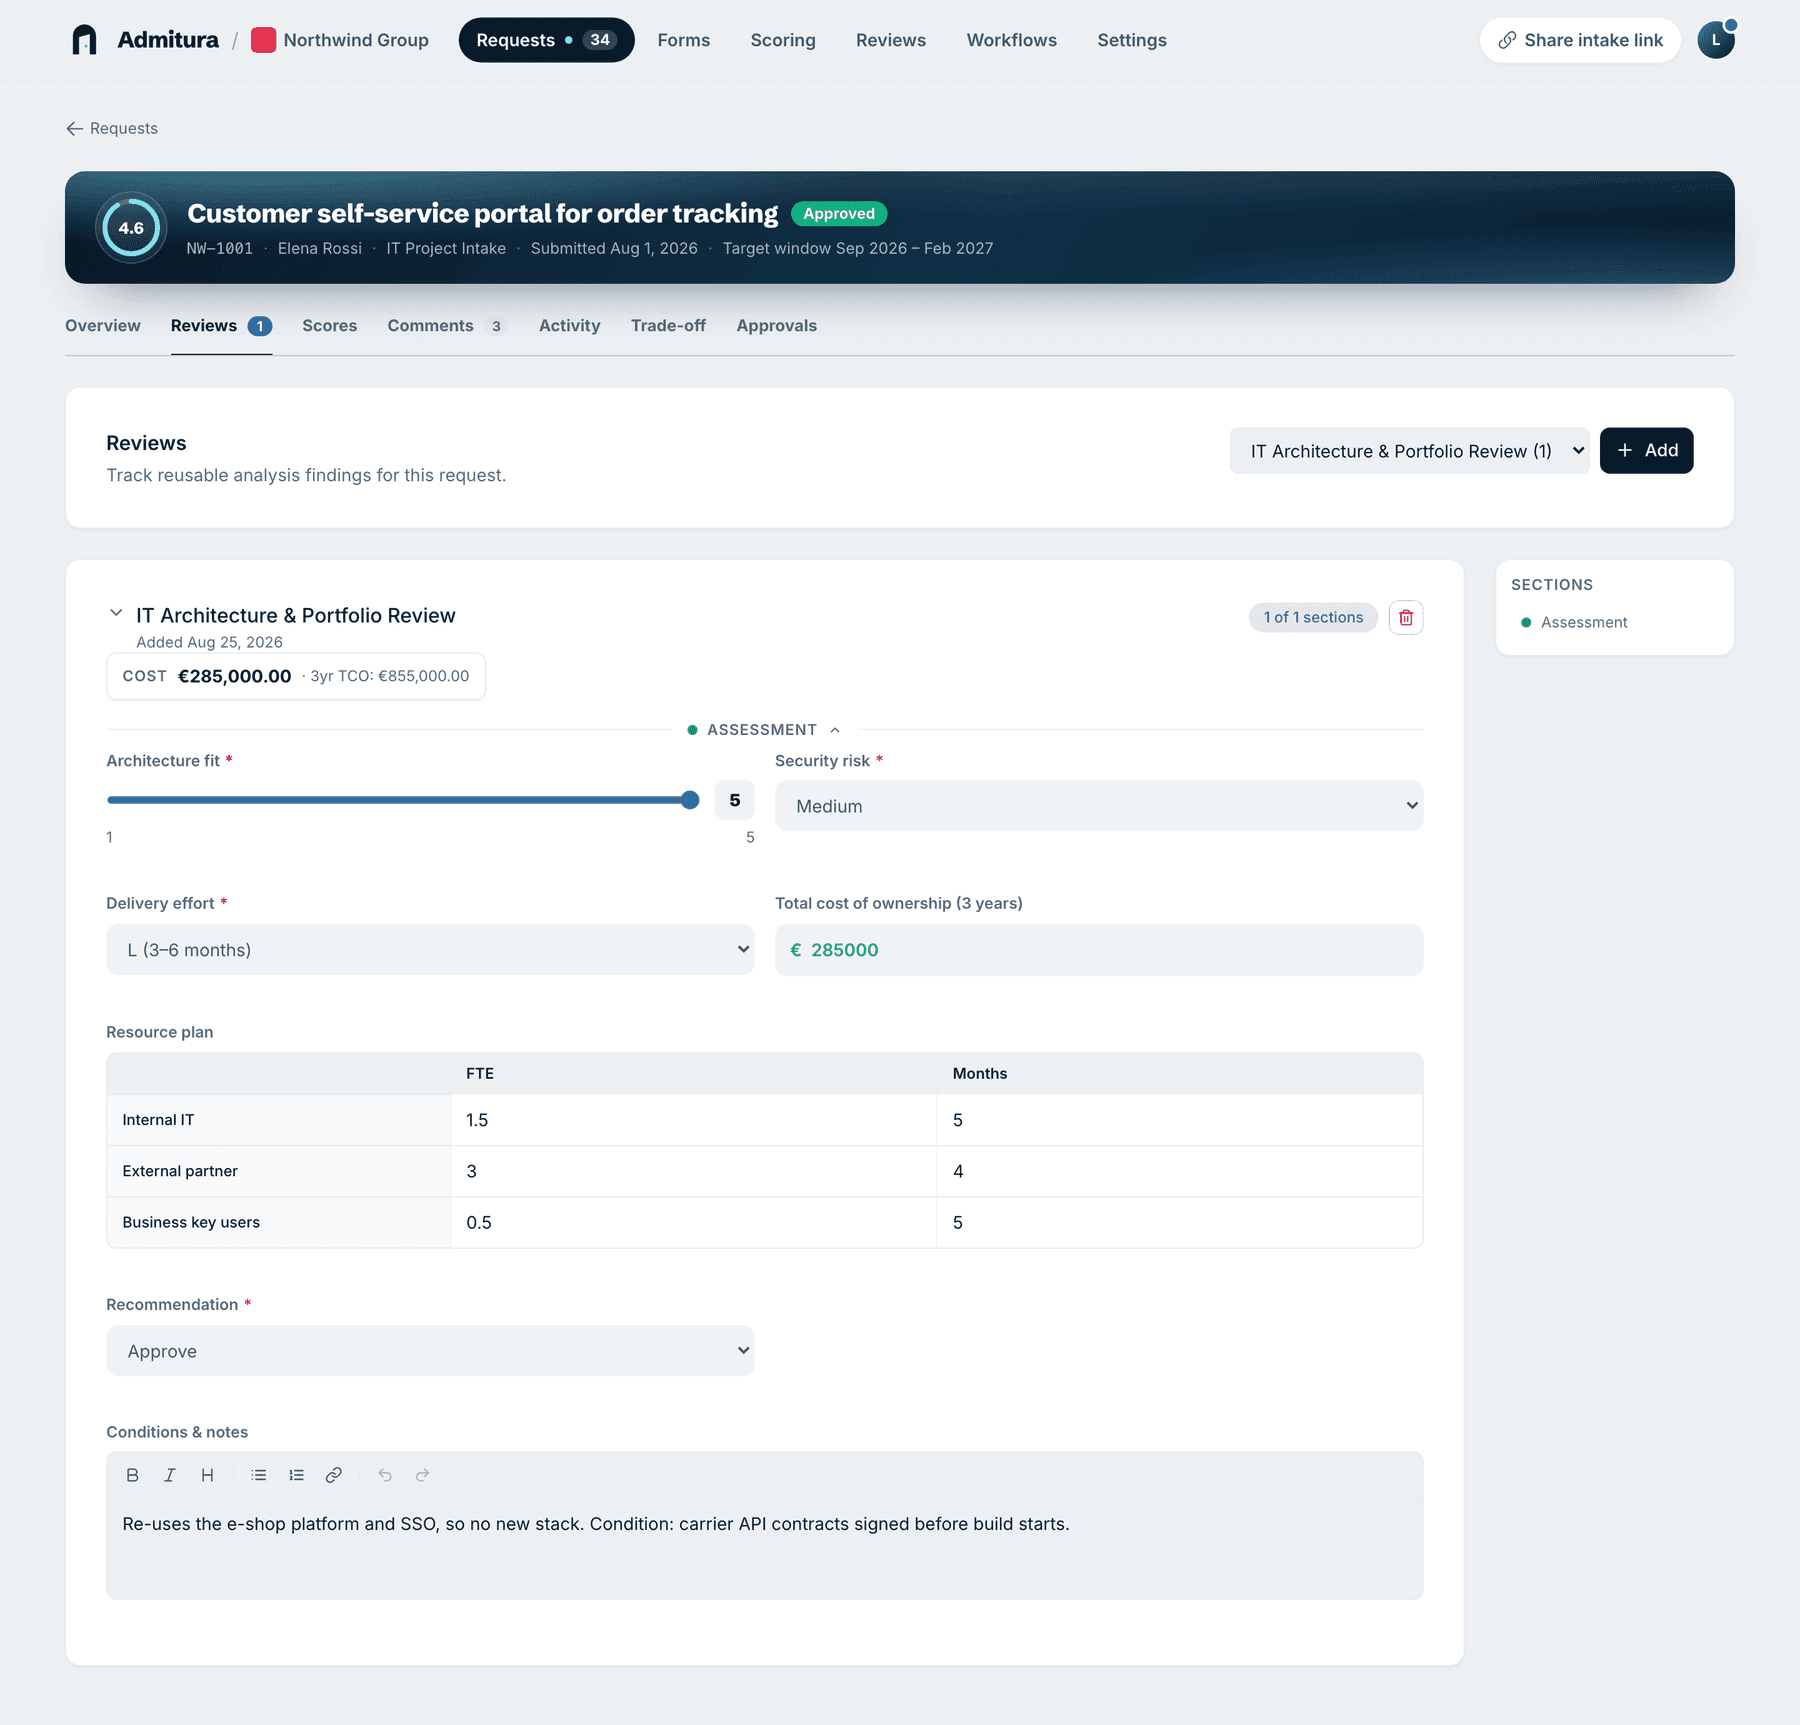1800x1725 pixels.
Task: Open Settings in top navigation
Action: point(1132,40)
